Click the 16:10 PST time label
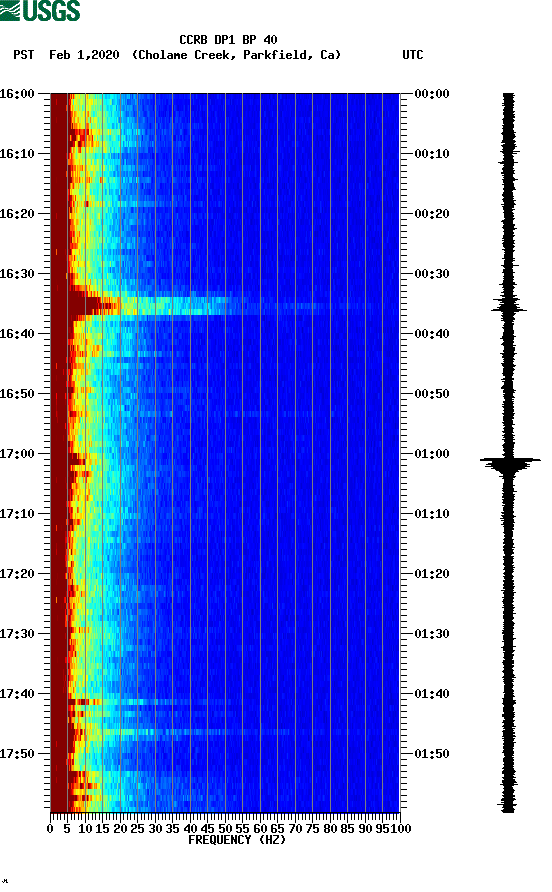Viewport: 552px width, 892px height. [17, 154]
